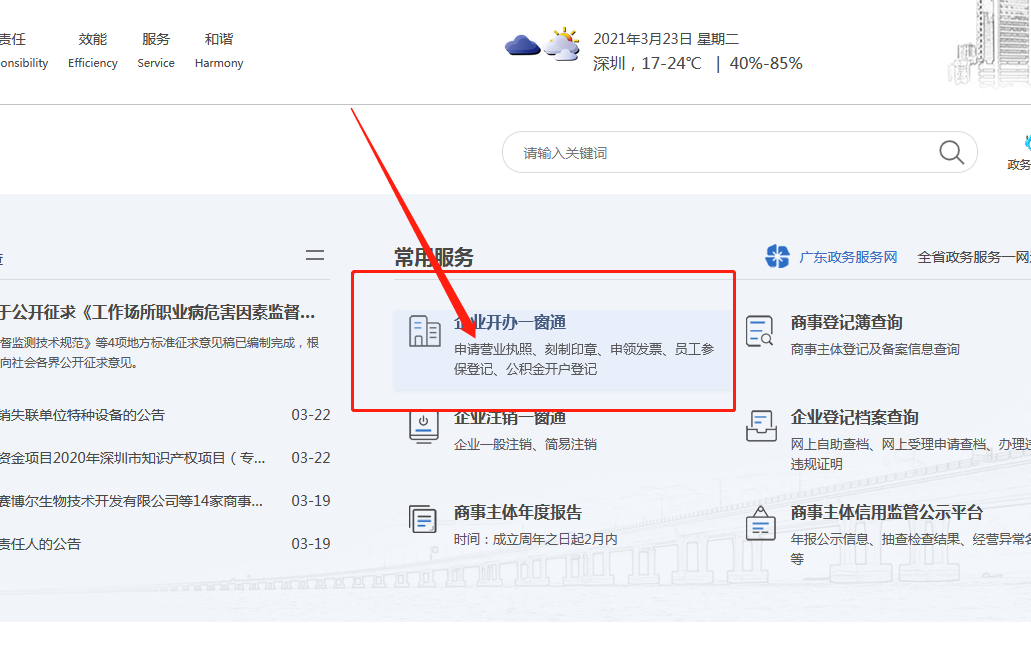
Task: Open the 和谐 Harmony navigation item
Action: (218, 40)
